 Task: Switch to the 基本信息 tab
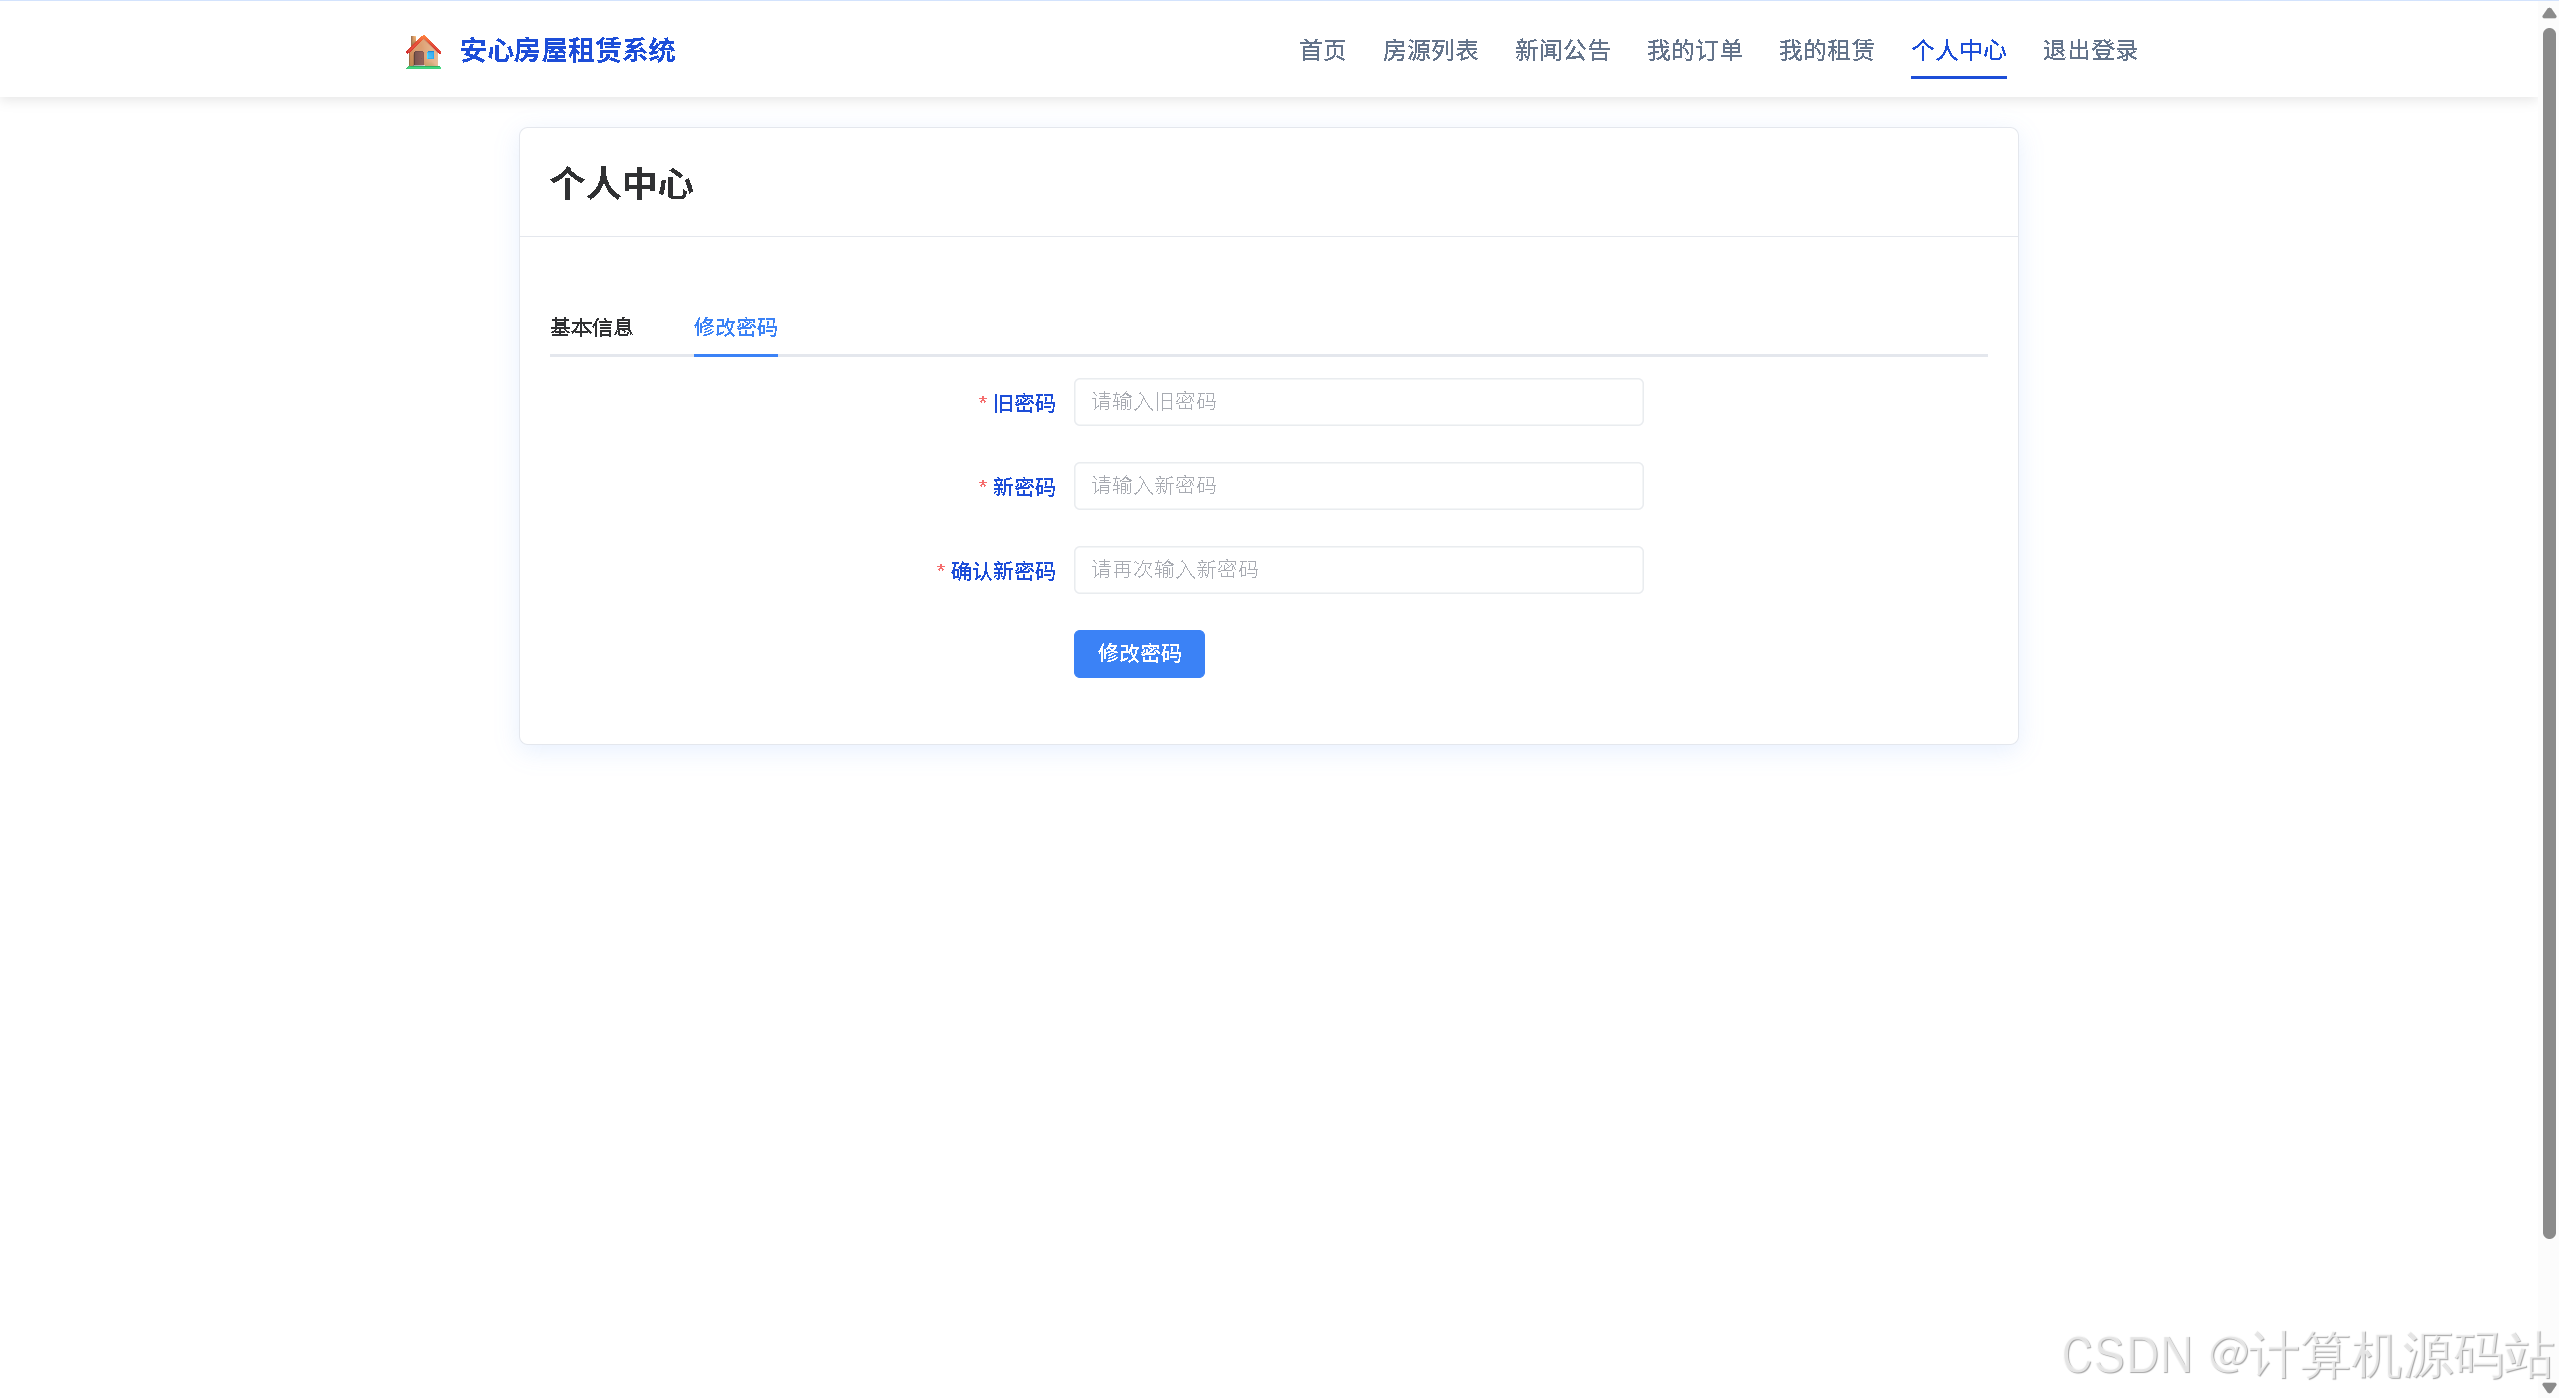pyautogui.click(x=591, y=327)
